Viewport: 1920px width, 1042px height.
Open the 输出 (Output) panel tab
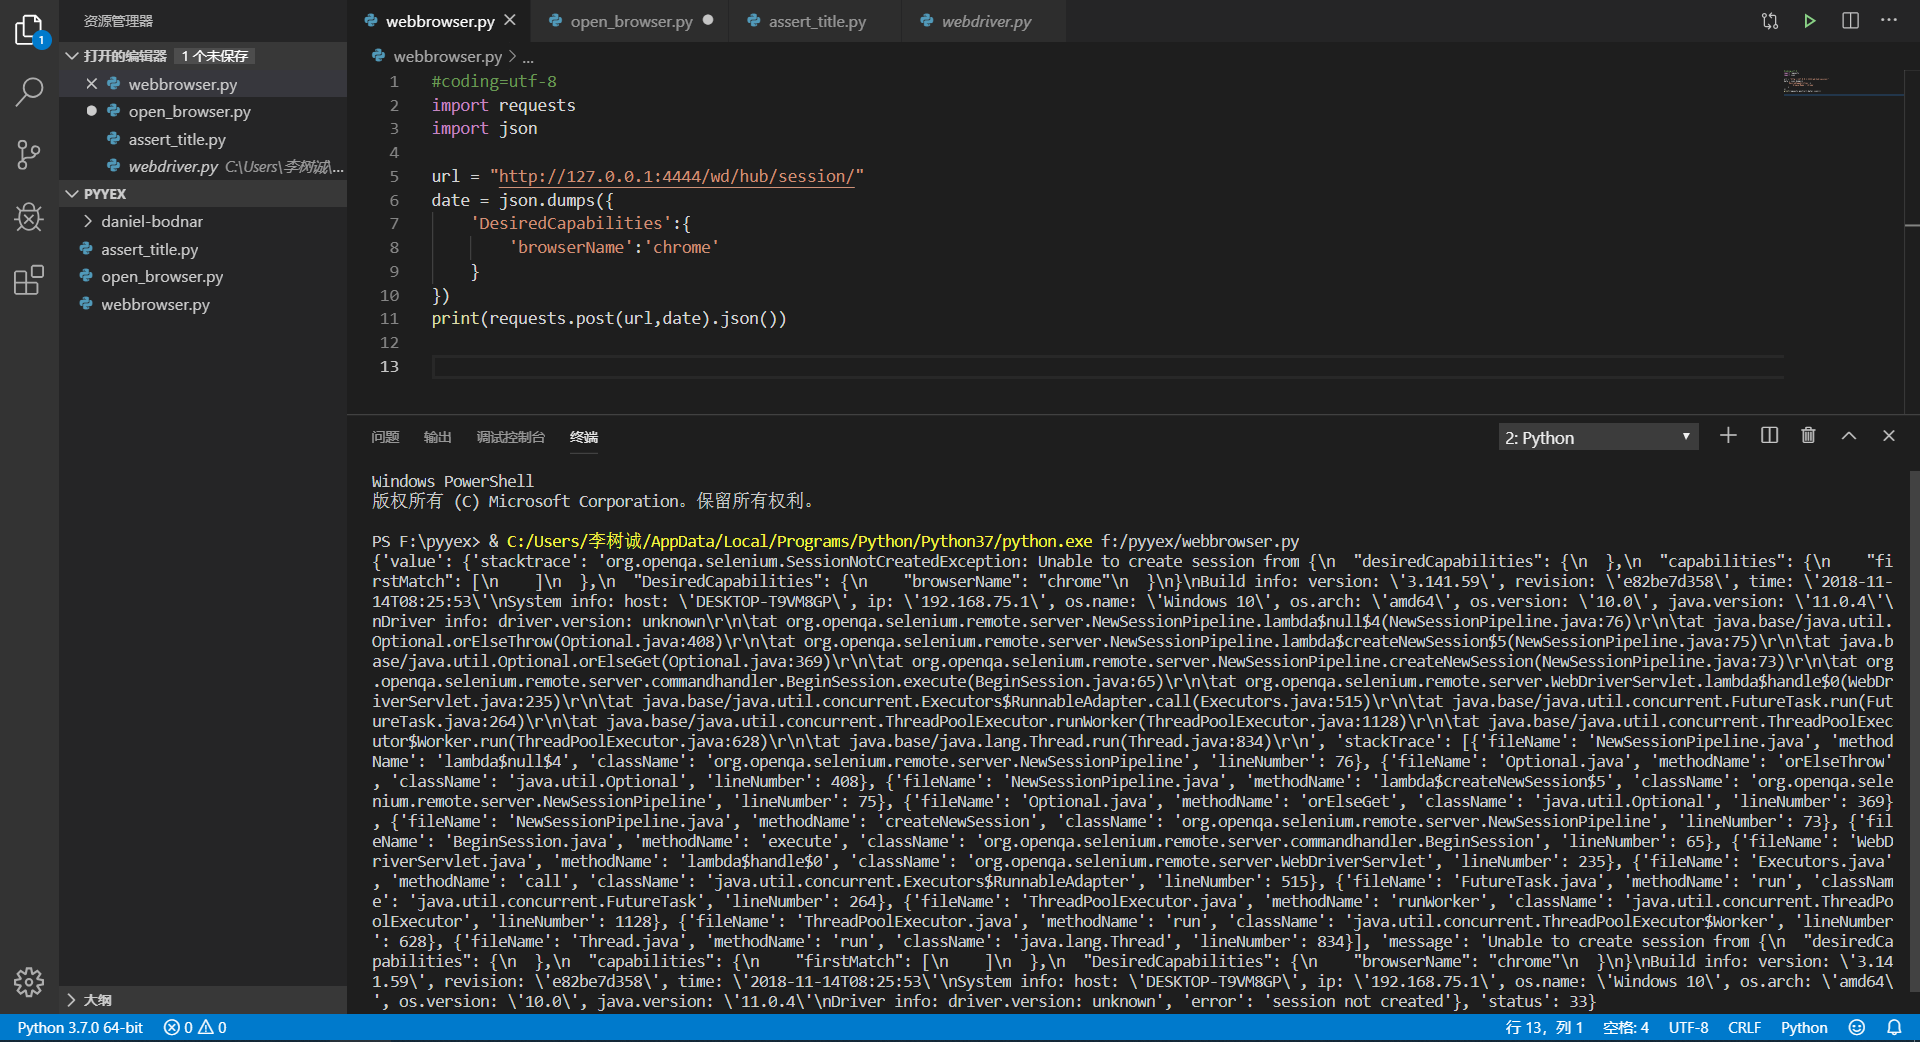pos(437,437)
